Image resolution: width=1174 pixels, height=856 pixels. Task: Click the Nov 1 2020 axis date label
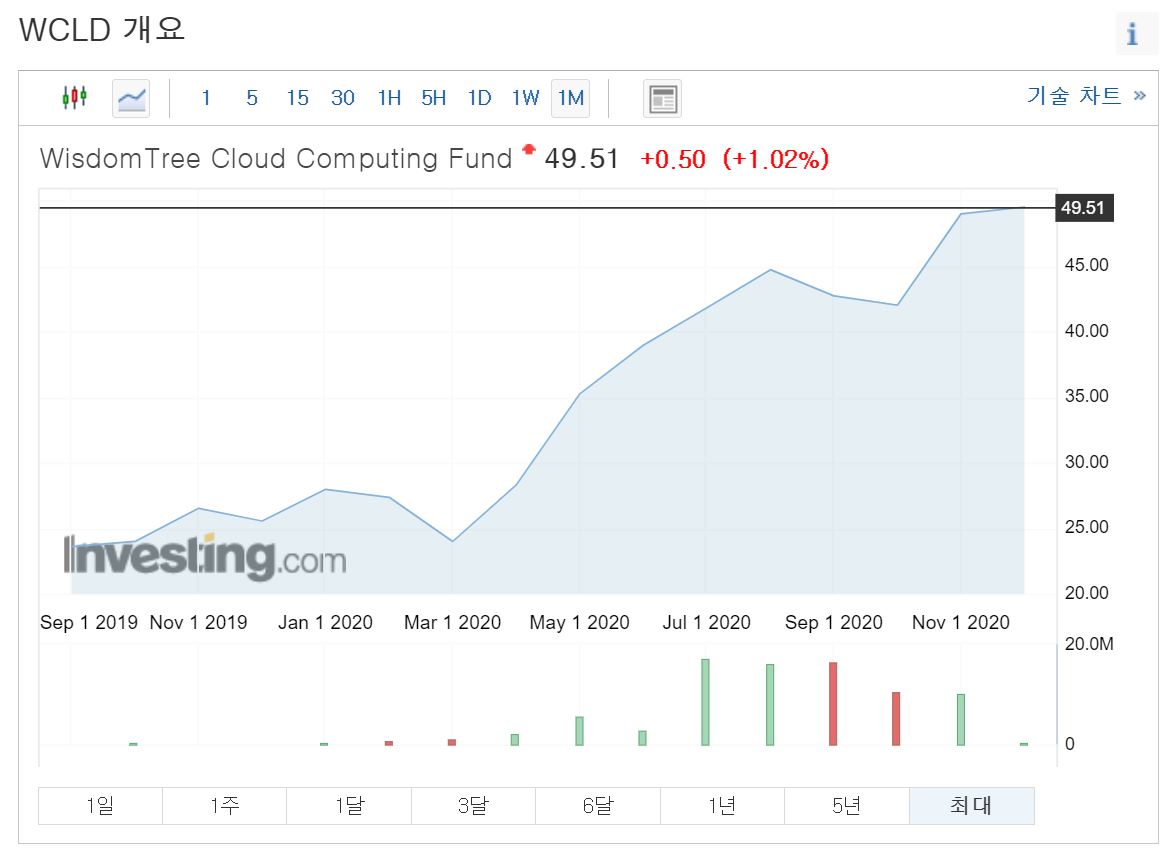point(961,622)
